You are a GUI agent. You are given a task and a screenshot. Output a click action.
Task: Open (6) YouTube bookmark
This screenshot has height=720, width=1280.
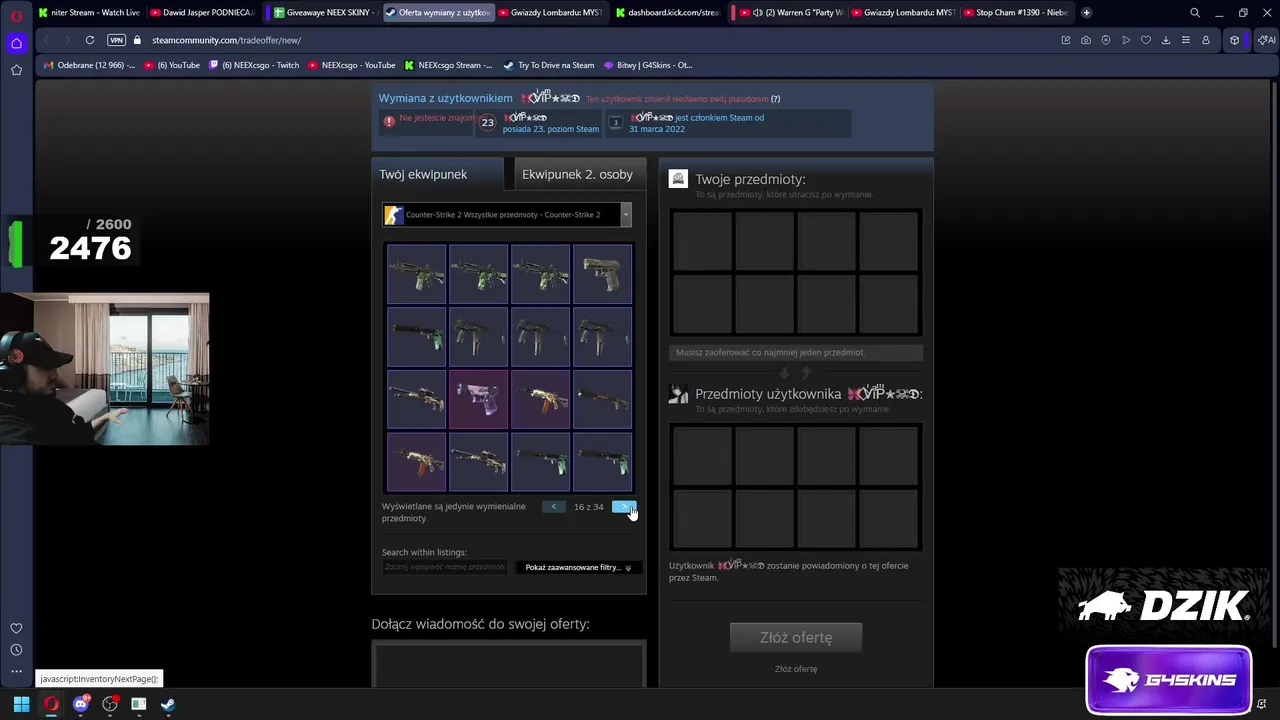coord(172,65)
